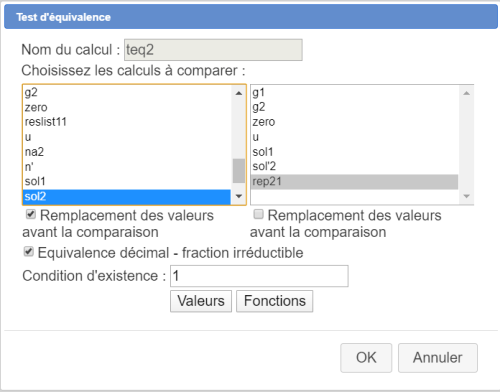Open the Valeurs button
The image size is (500, 392).
coord(201,301)
